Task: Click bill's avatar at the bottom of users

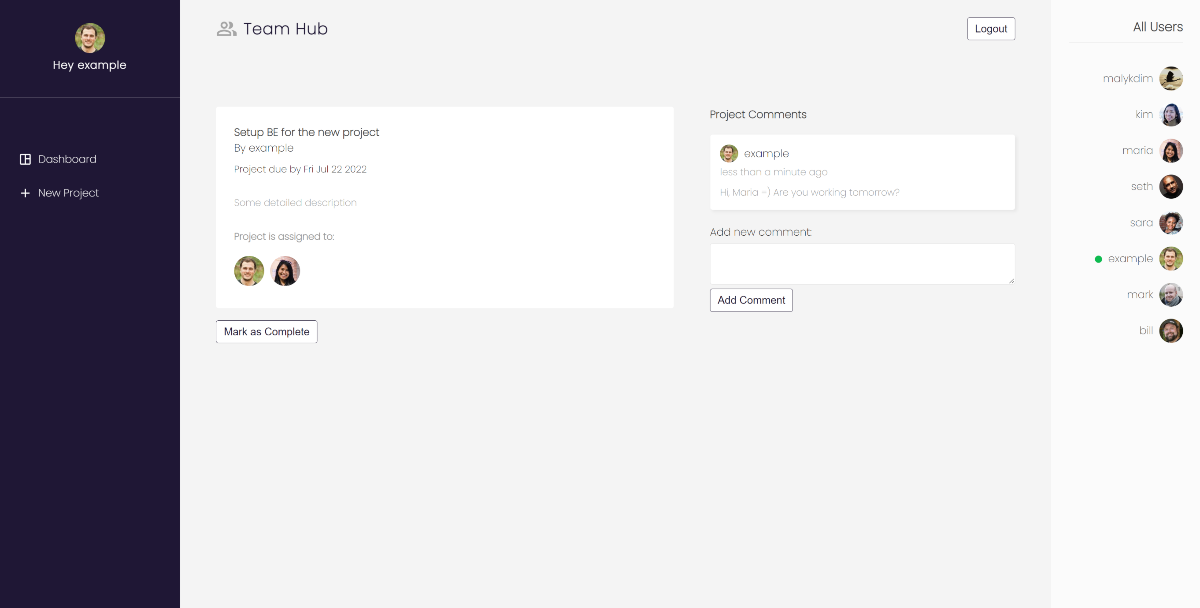Action: 1171,330
